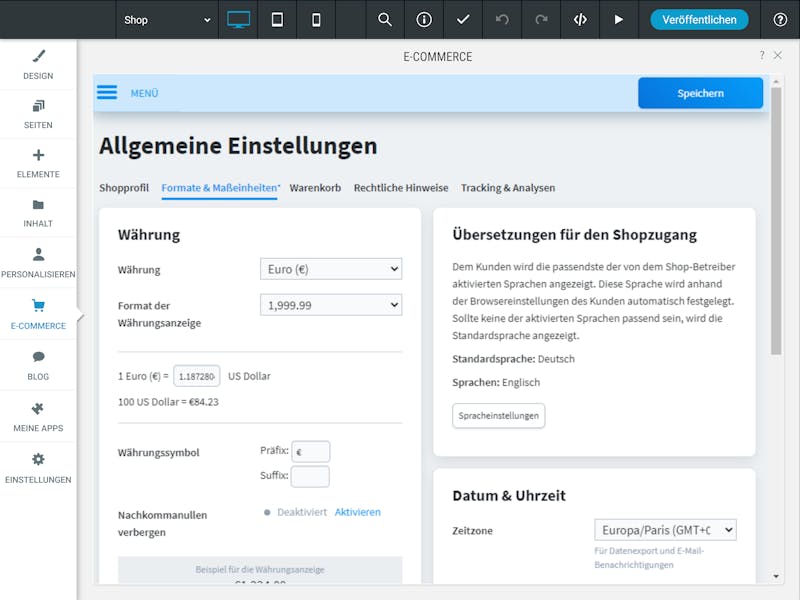Open the Zeitzone Europa/Paris dropdown

click(x=665, y=530)
